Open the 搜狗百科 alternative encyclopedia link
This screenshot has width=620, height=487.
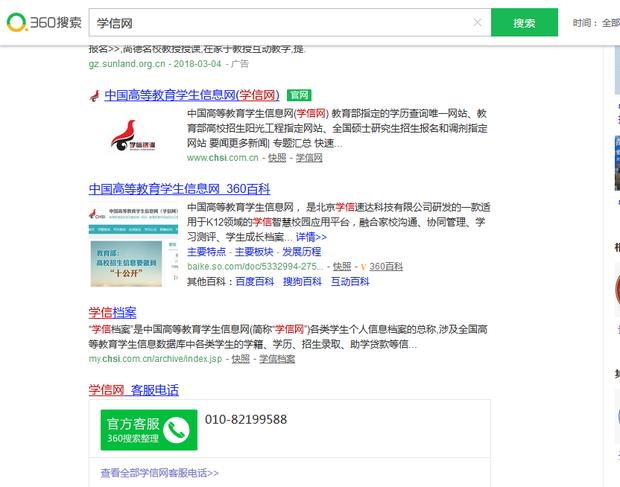pyautogui.click(x=302, y=282)
